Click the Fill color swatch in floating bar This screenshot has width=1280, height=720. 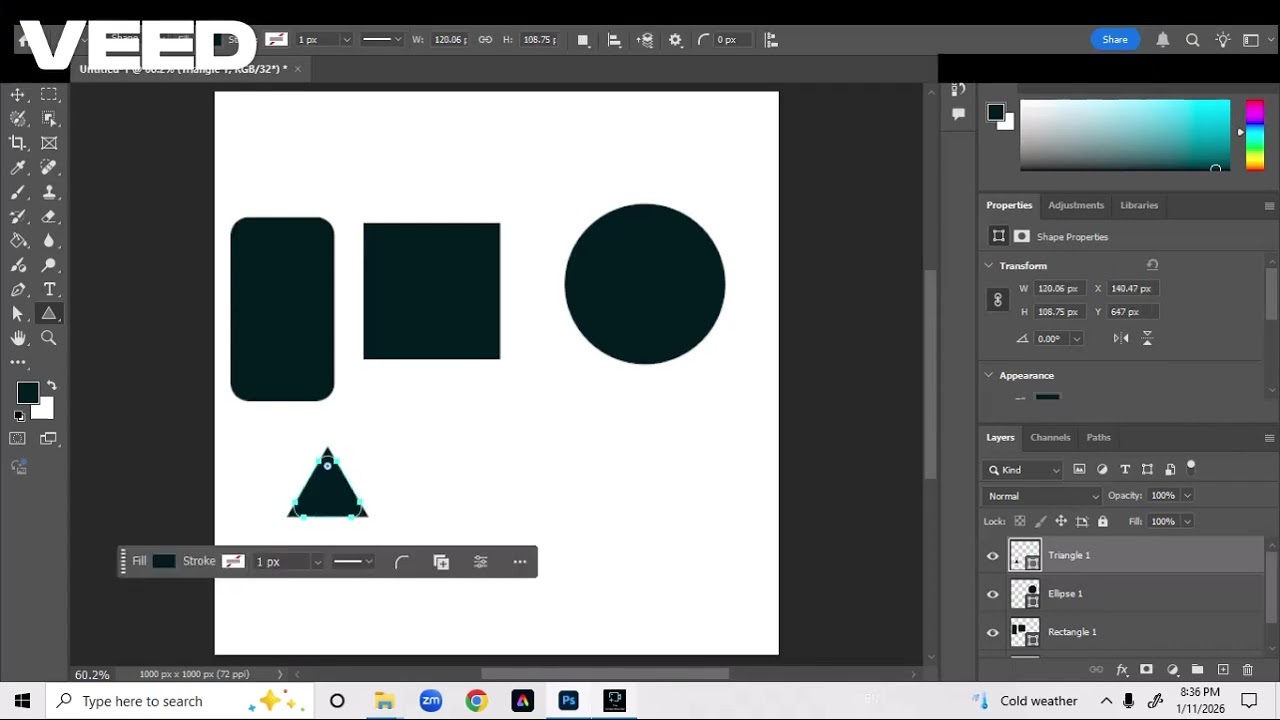pos(164,562)
